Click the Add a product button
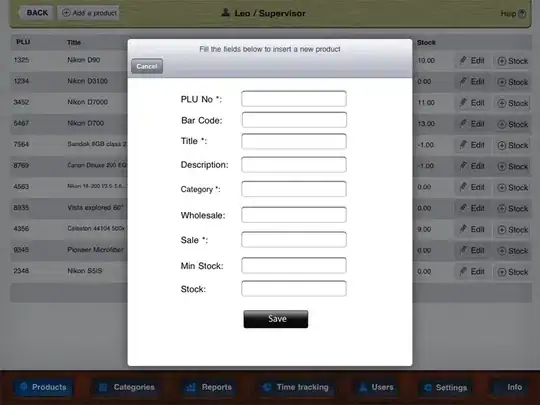This screenshot has height=405, width=540. [x=89, y=13]
